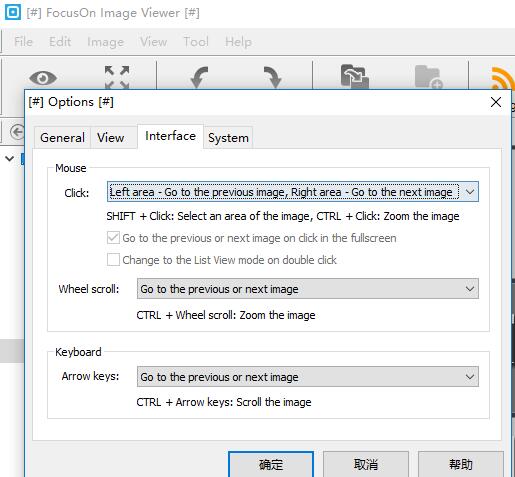This screenshot has height=477, width=515.
Task: Click the fullscreen arrows toolbar icon
Action: [x=117, y=77]
